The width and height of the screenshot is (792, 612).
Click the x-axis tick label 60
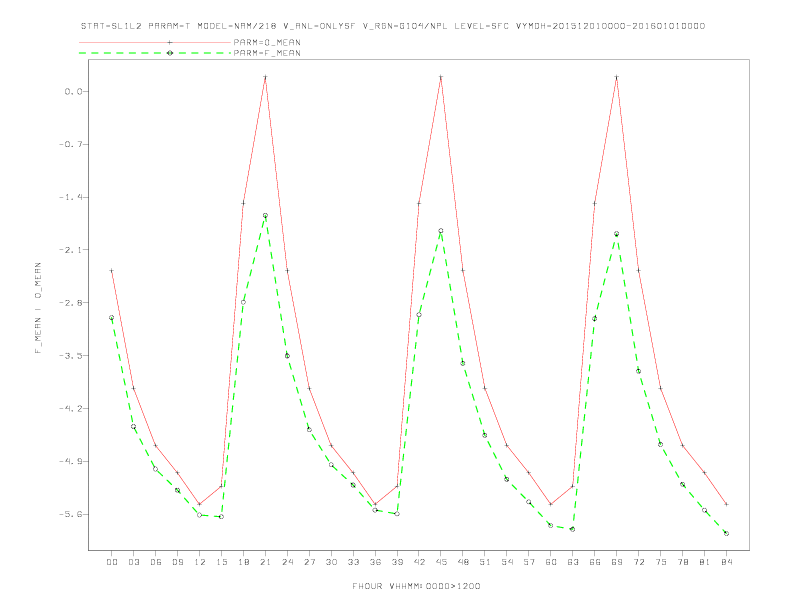[x=551, y=562]
